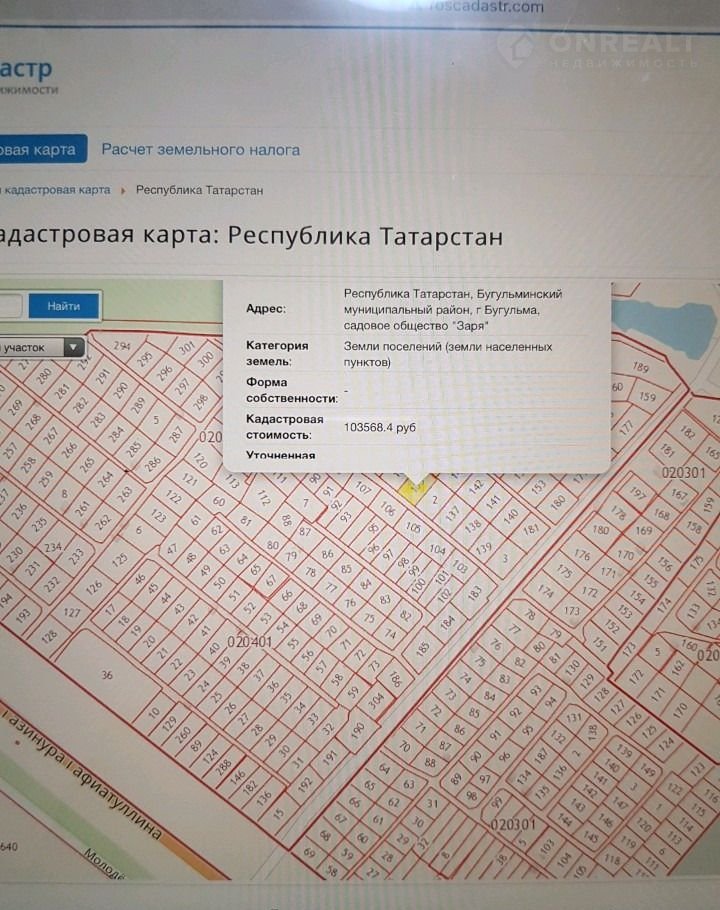The image size is (720, 910).
Task: Click the 020401 cadastral block label
Action: (250, 642)
